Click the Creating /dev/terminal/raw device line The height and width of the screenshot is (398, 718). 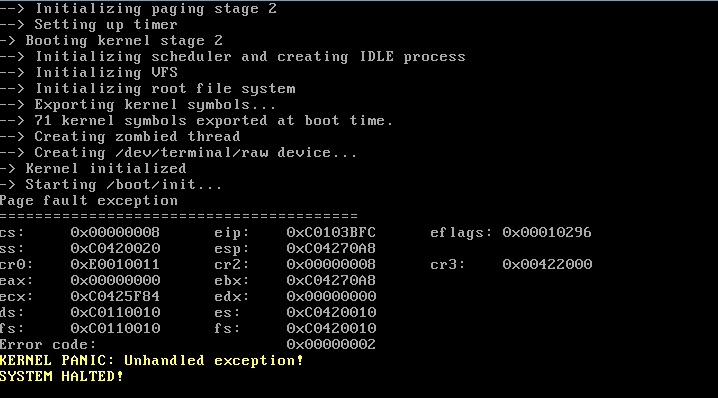pos(178,153)
